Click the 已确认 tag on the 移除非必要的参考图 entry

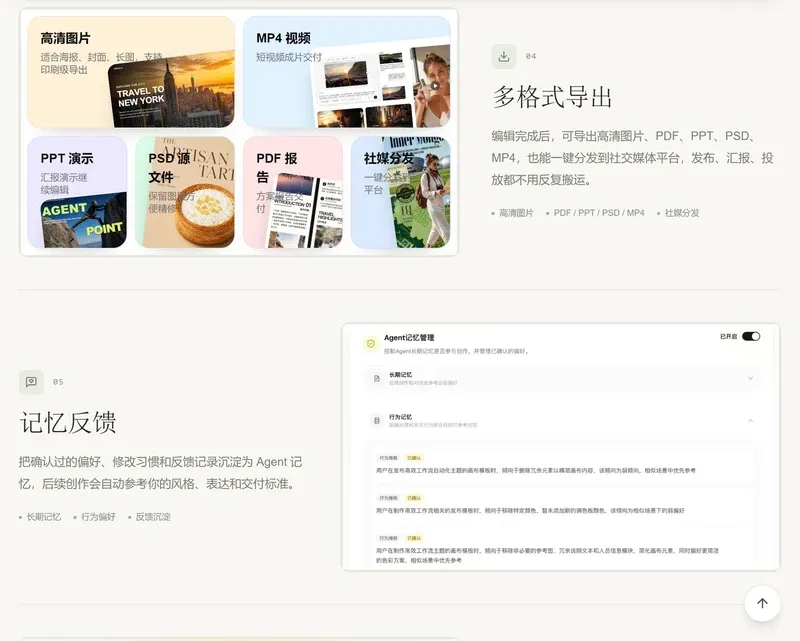414,538
